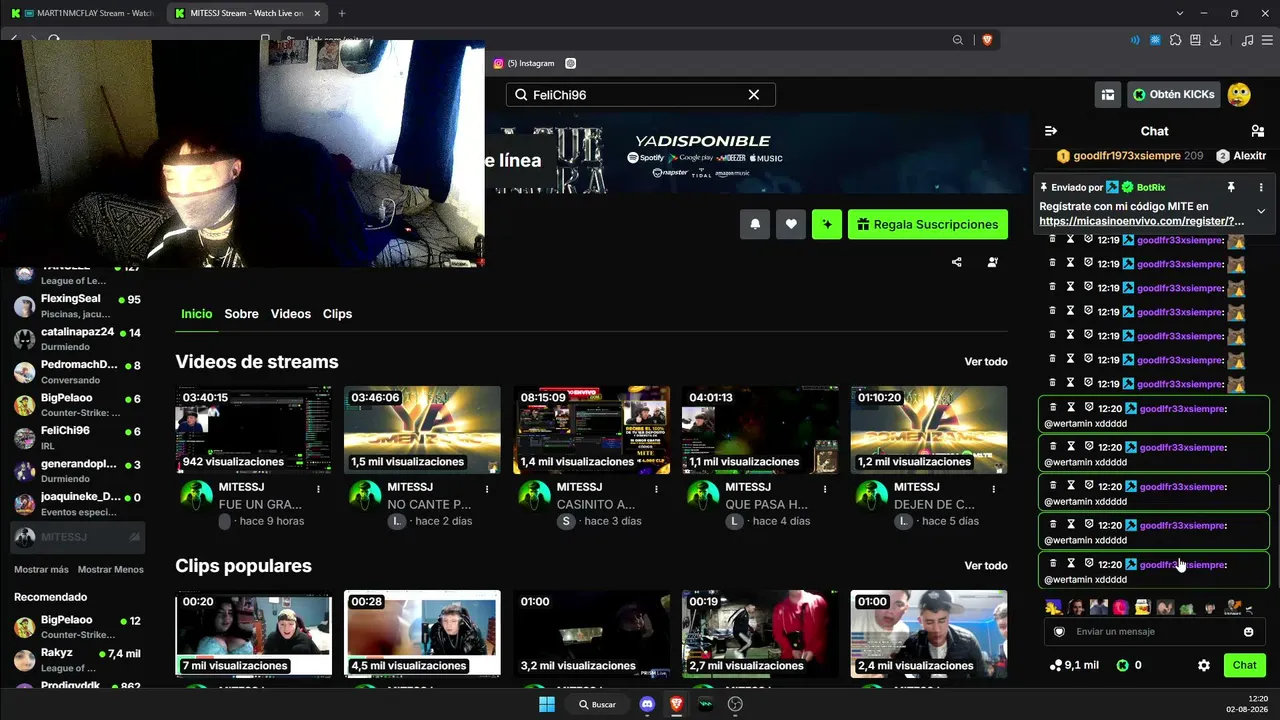Open Discord from the taskbar
The image size is (1280, 720).
[647, 704]
